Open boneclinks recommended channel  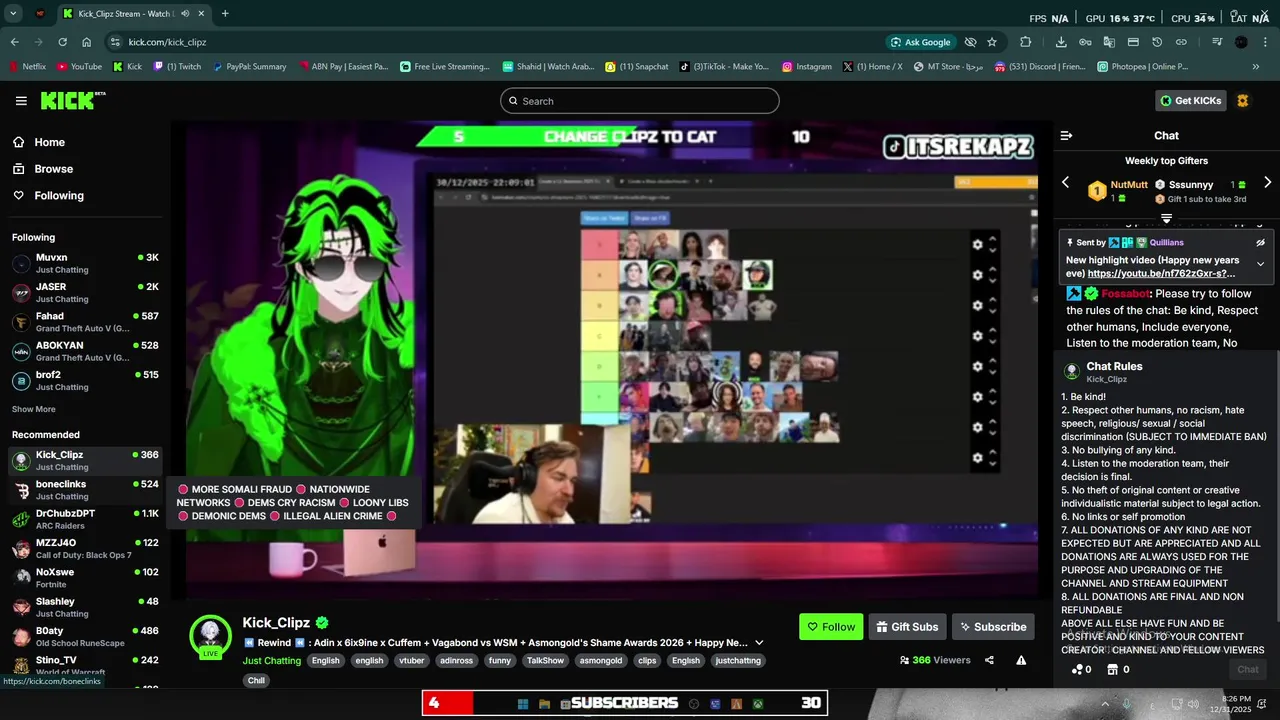coord(85,490)
